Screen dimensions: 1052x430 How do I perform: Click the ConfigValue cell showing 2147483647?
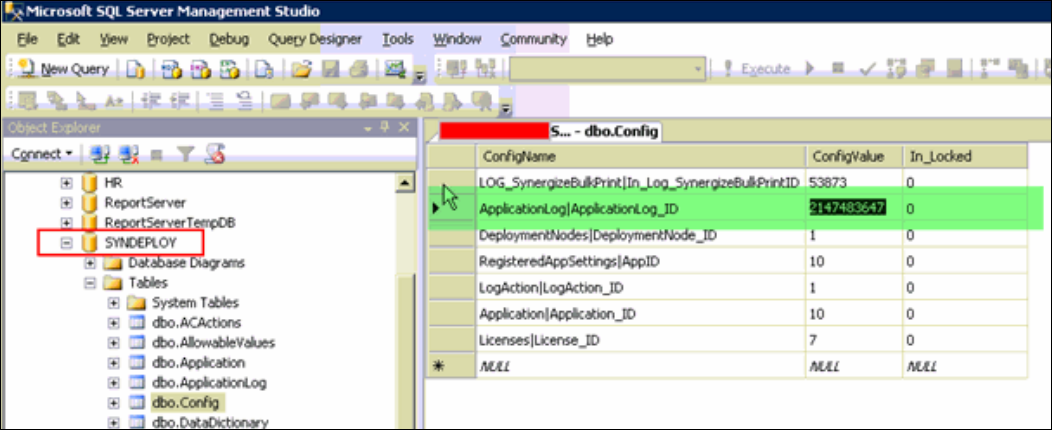847,208
